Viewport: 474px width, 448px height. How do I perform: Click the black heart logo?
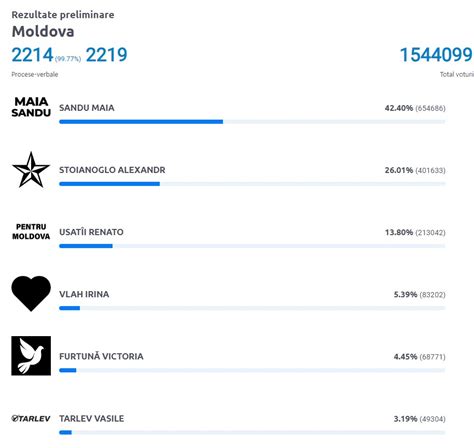(31, 294)
